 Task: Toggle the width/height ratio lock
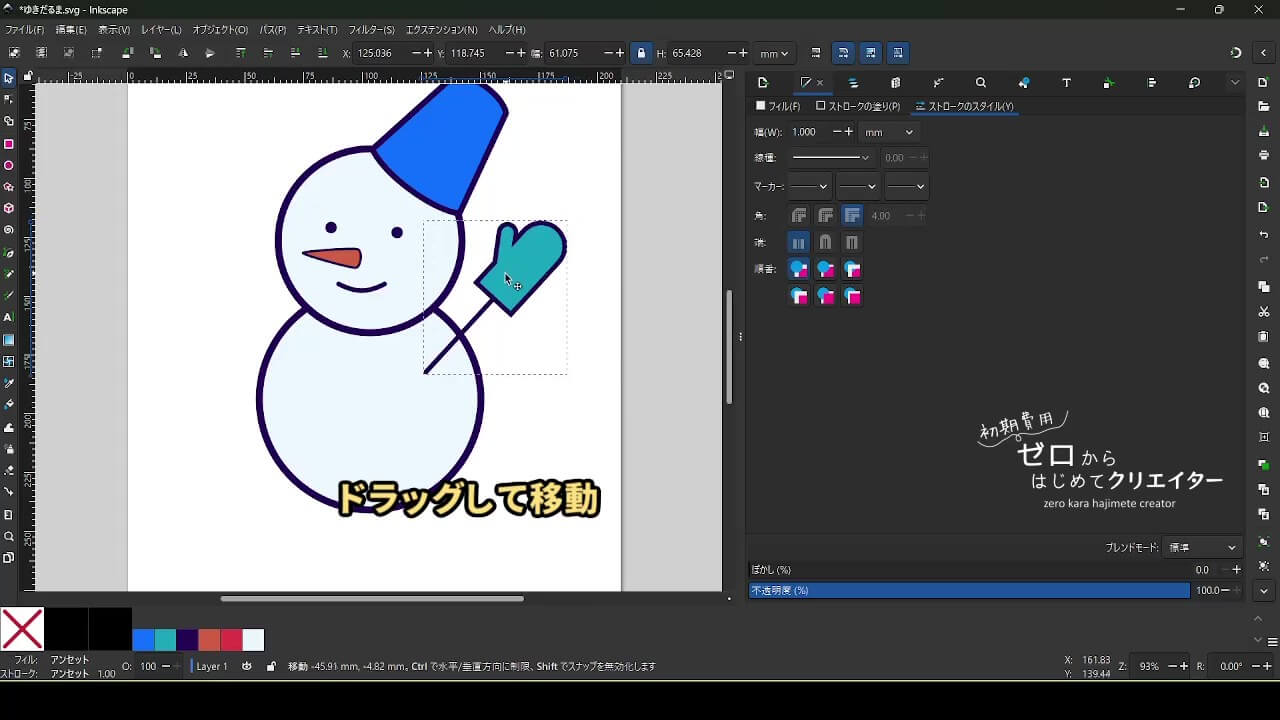point(641,53)
